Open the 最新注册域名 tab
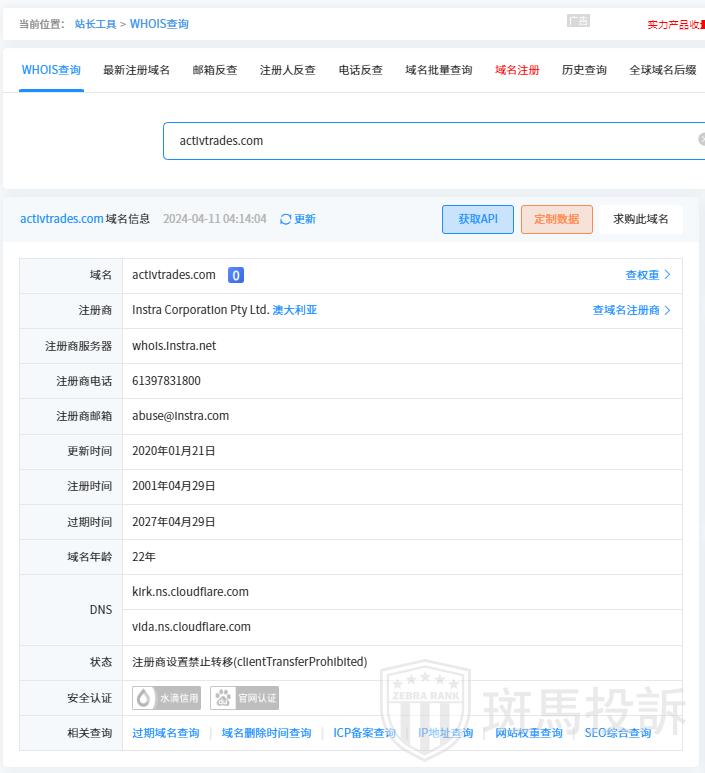The height and width of the screenshot is (773, 705). coord(136,70)
